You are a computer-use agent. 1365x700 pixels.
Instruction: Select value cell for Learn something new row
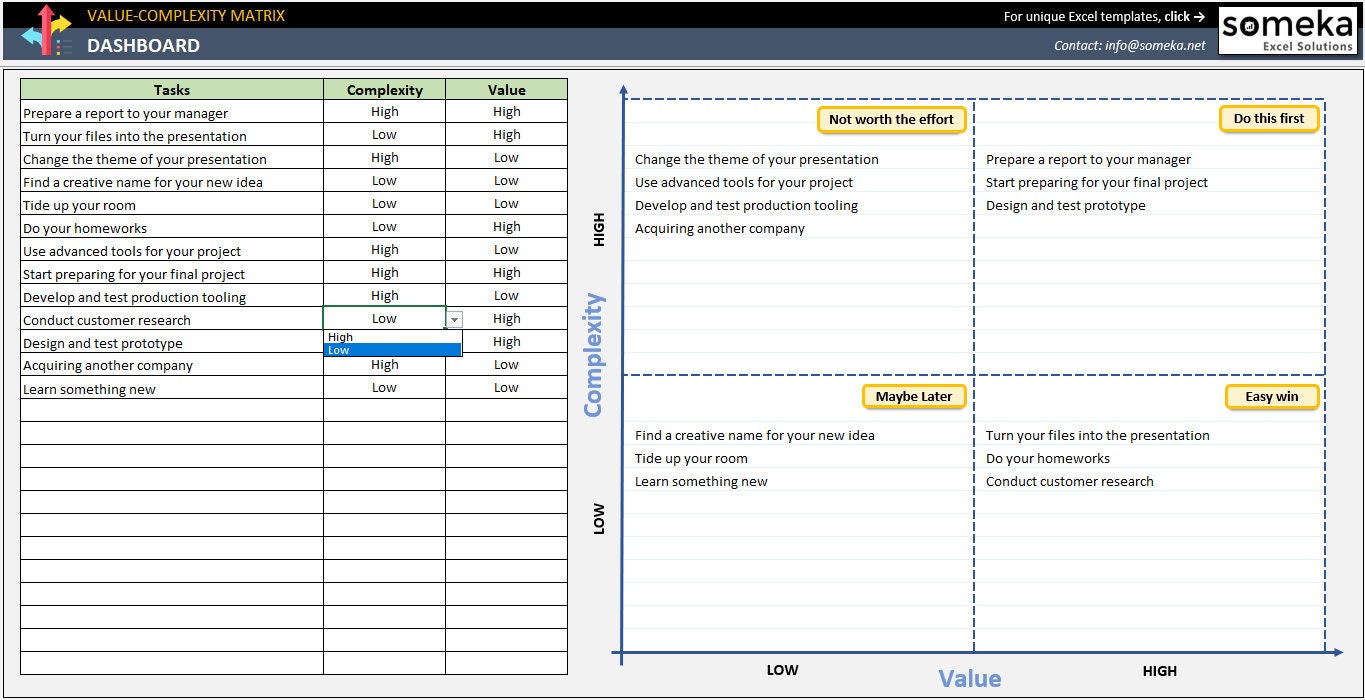506,388
